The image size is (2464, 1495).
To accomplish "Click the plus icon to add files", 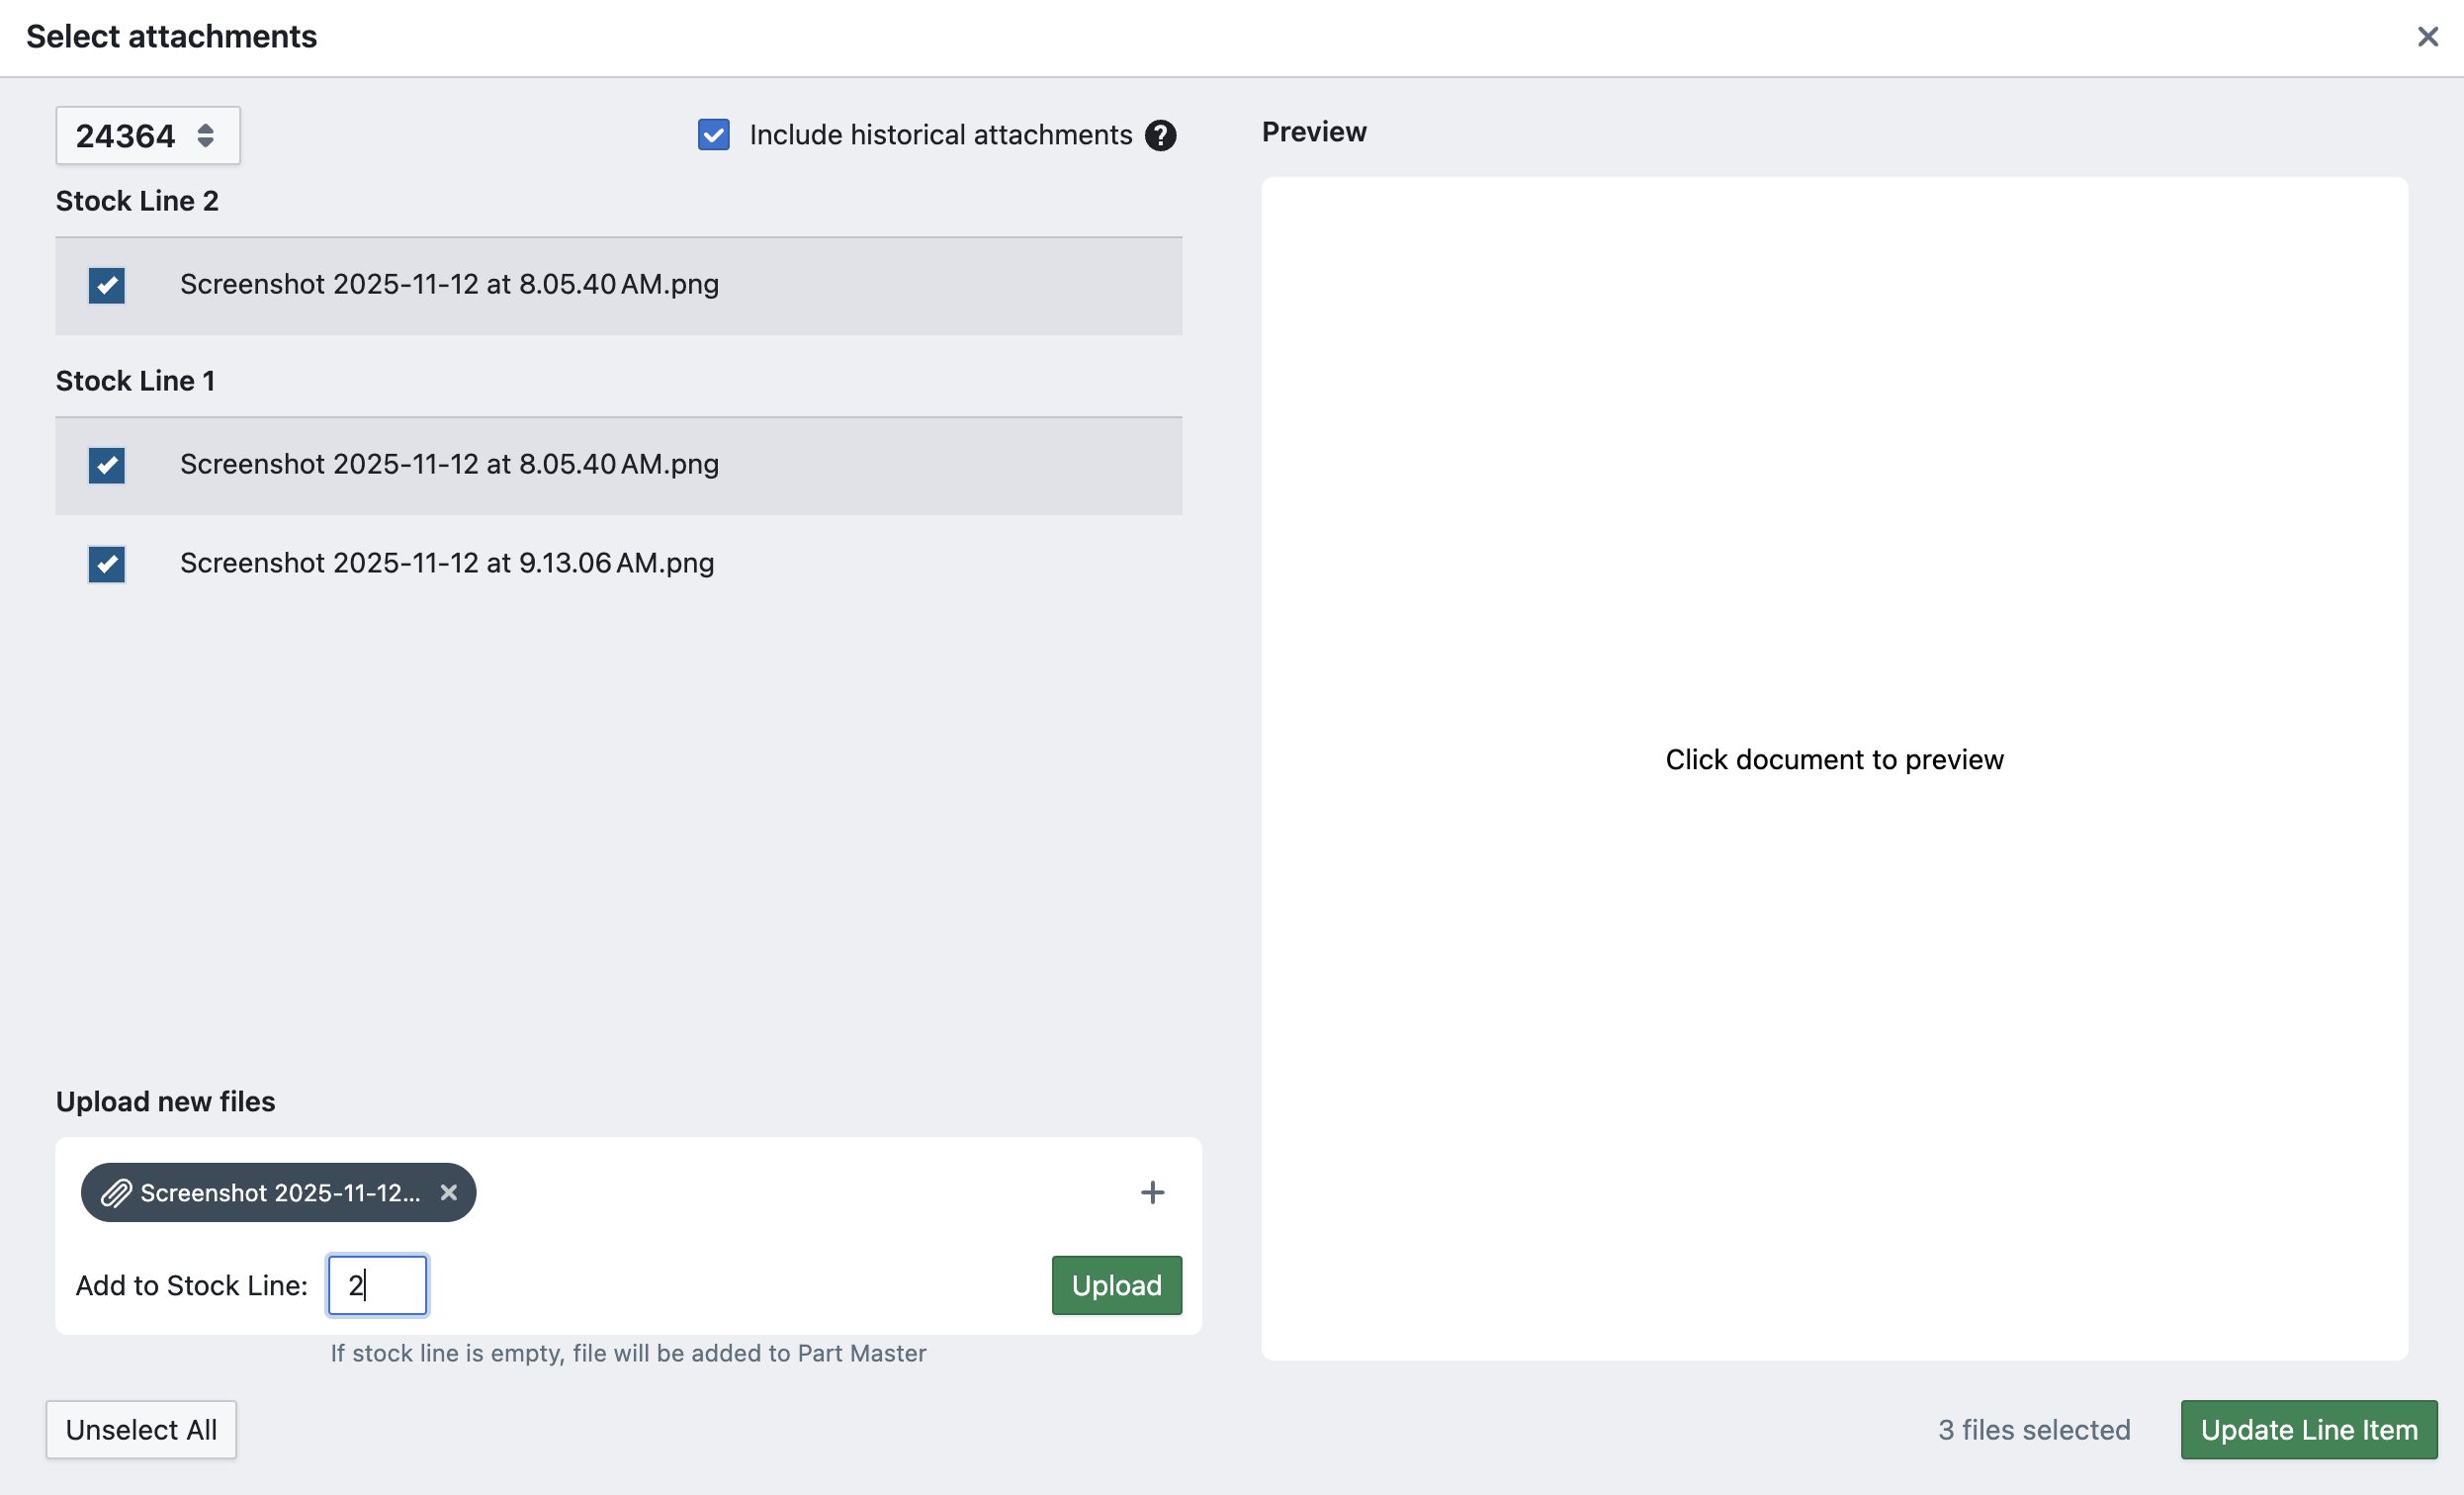I will [1152, 1192].
